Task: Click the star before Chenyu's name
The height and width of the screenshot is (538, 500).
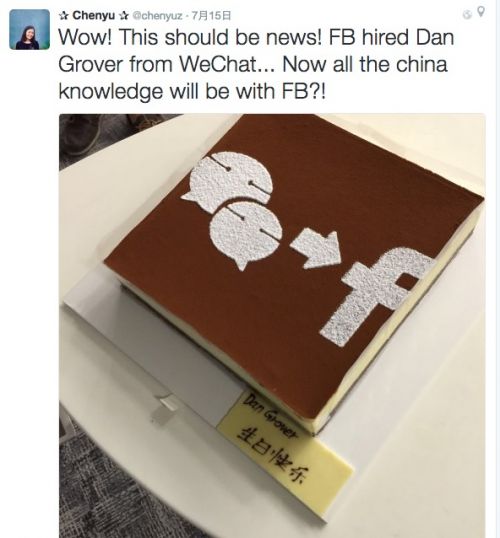Action: (64, 15)
